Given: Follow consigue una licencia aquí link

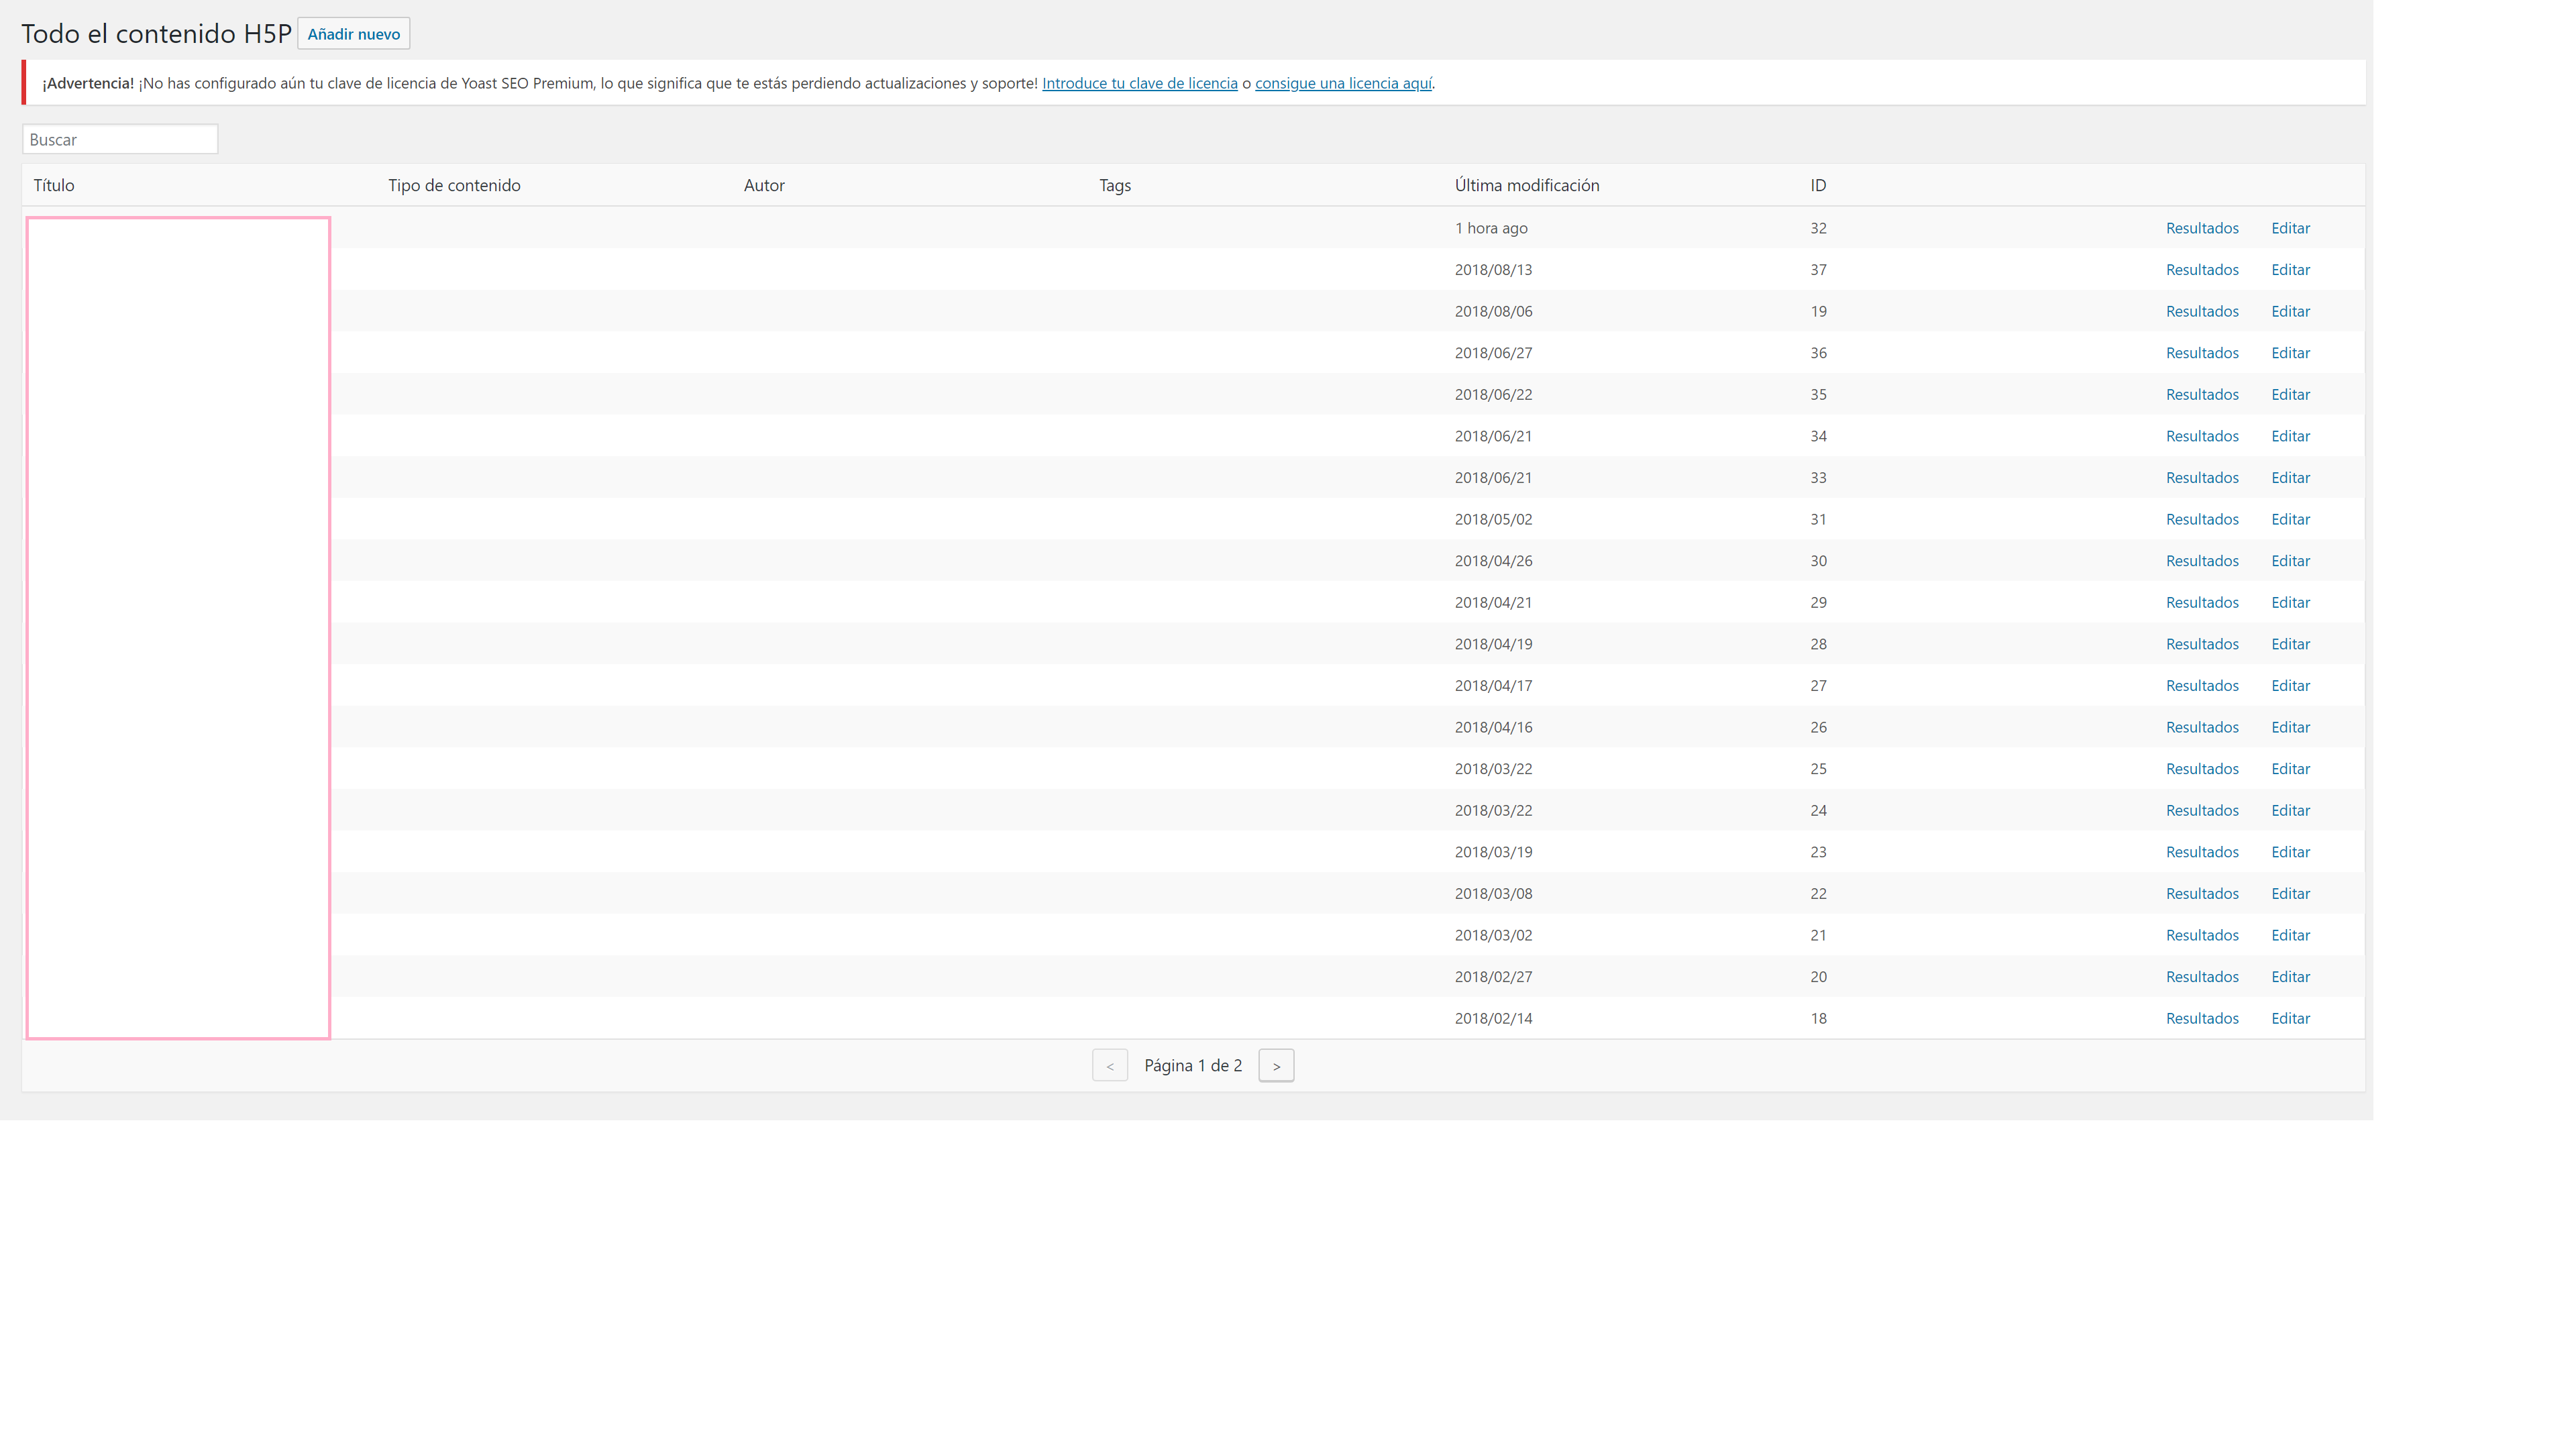Looking at the screenshot, I should [1343, 83].
